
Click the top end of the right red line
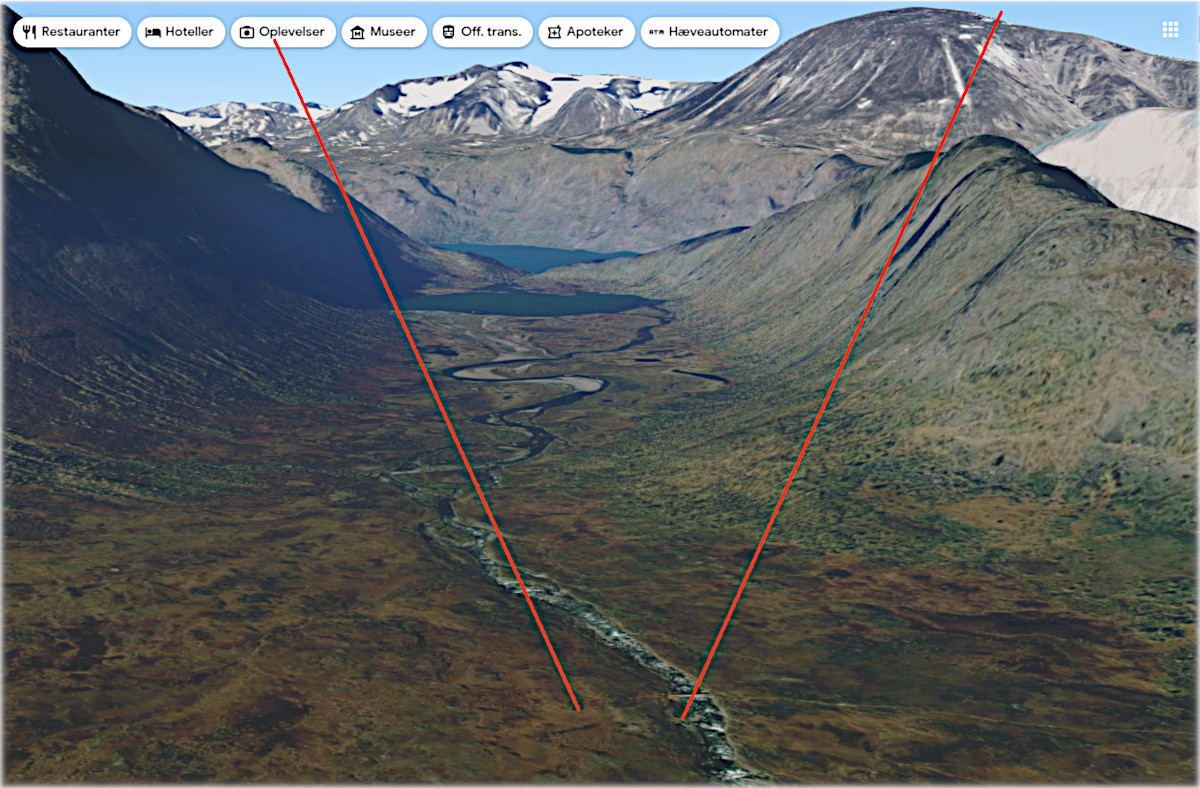1000,13
